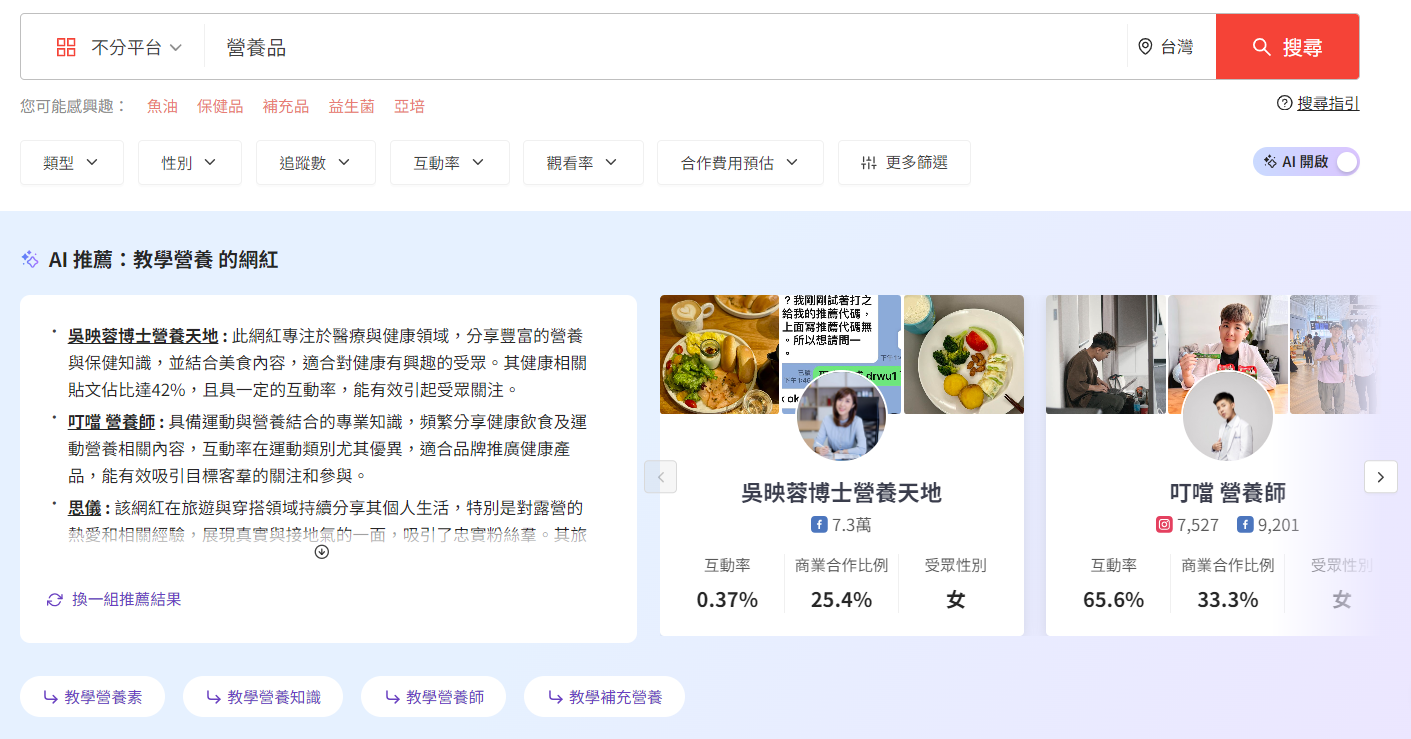Click the Facebook icon beside 7.3萬
The image size is (1411, 739).
[x=819, y=525]
